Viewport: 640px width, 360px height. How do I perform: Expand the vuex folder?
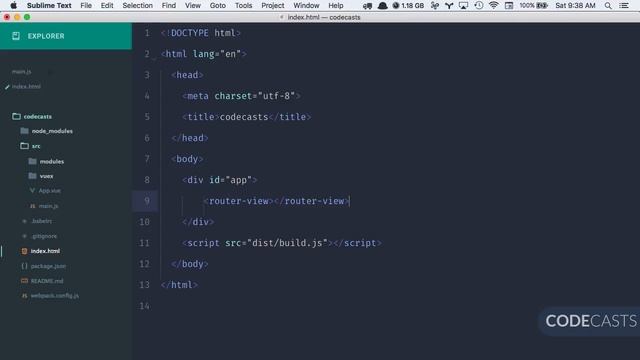click(x=47, y=176)
